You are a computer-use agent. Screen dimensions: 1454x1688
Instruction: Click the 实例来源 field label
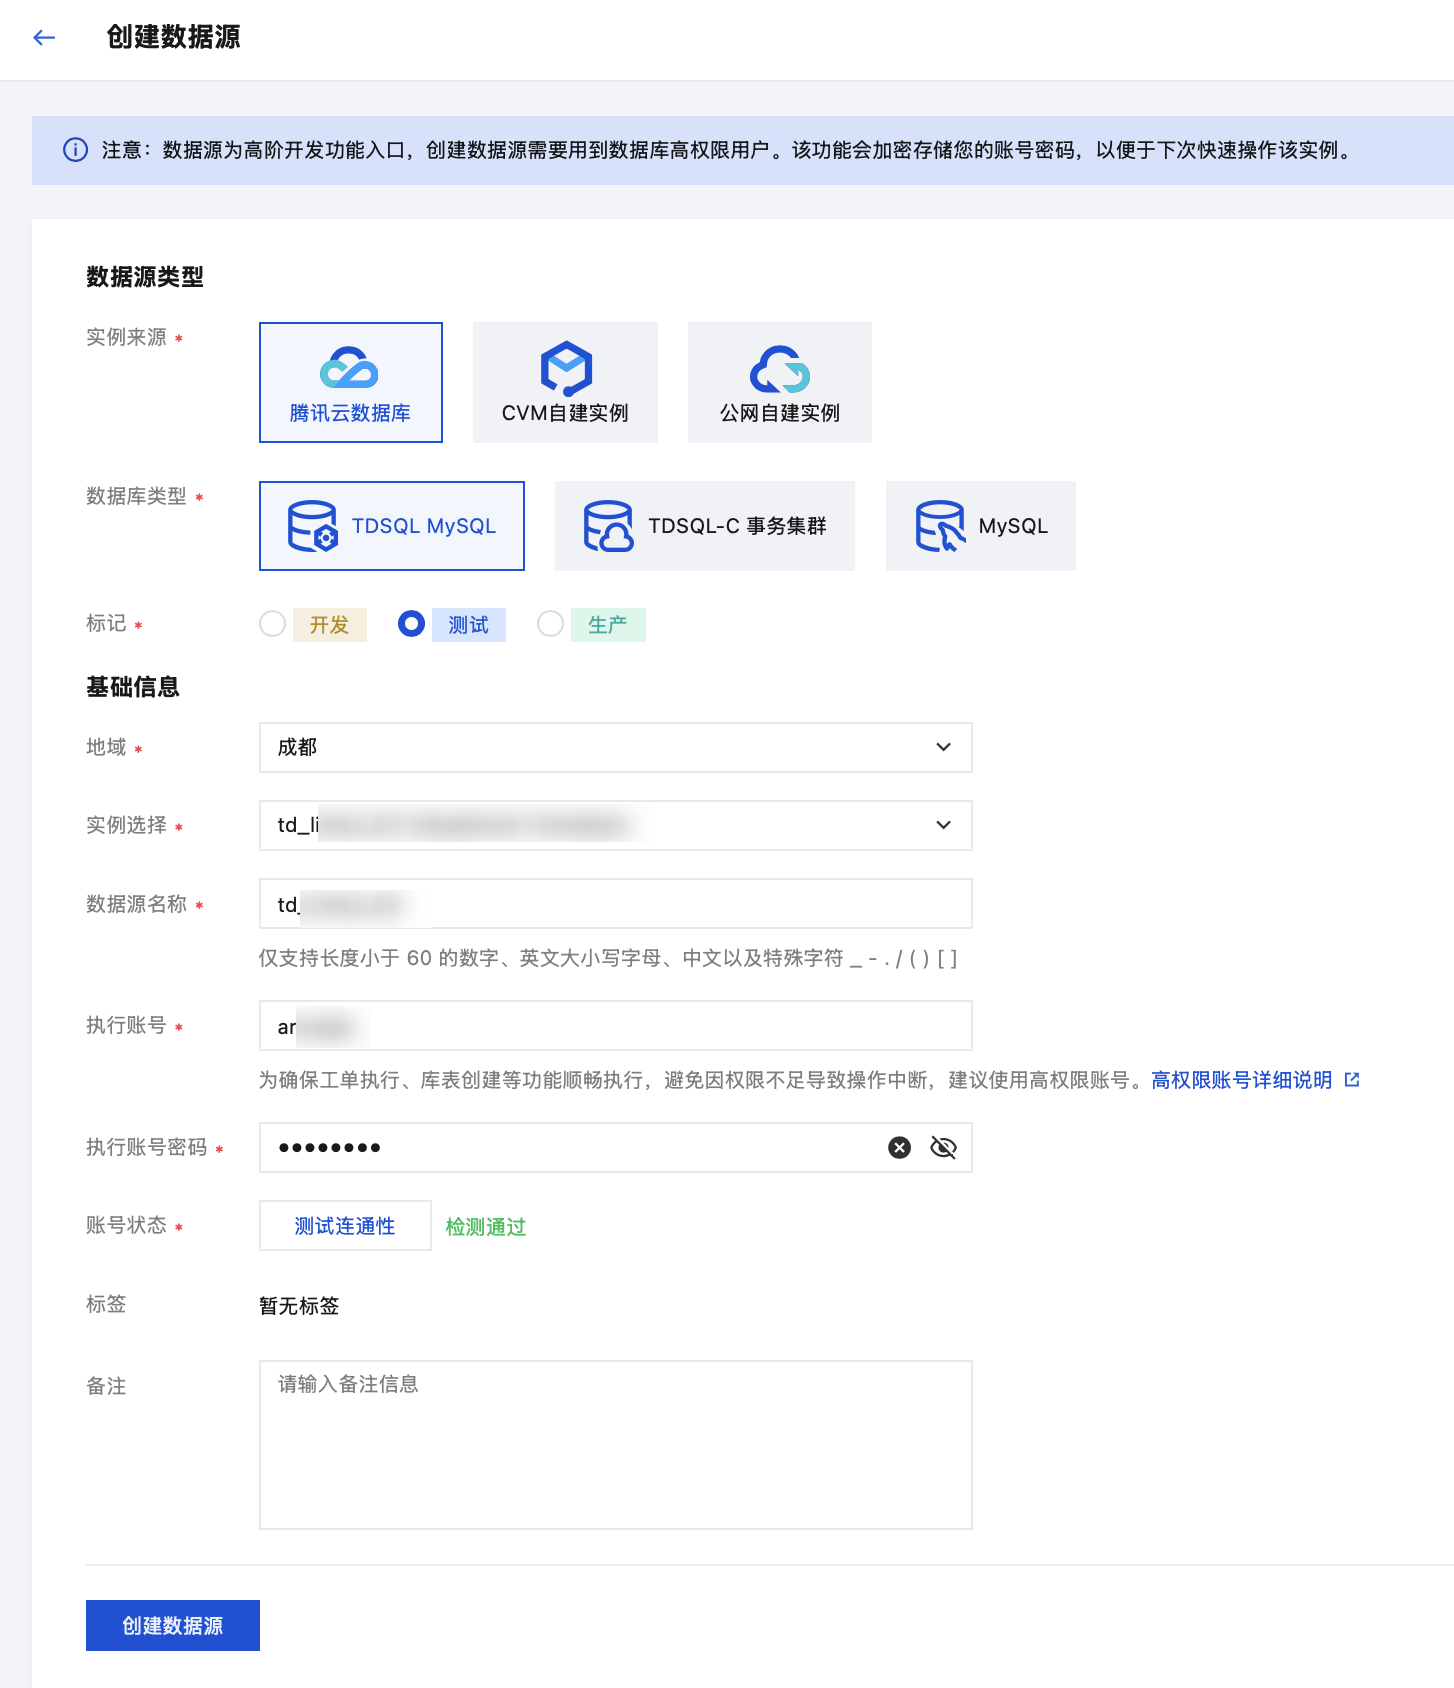pyautogui.click(x=126, y=337)
